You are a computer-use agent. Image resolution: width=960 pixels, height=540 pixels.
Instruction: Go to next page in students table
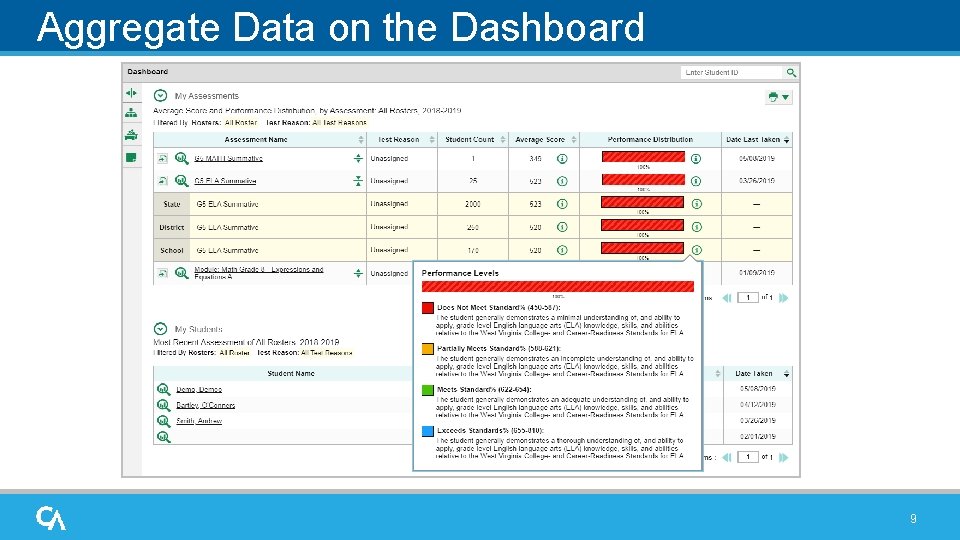(784, 457)
